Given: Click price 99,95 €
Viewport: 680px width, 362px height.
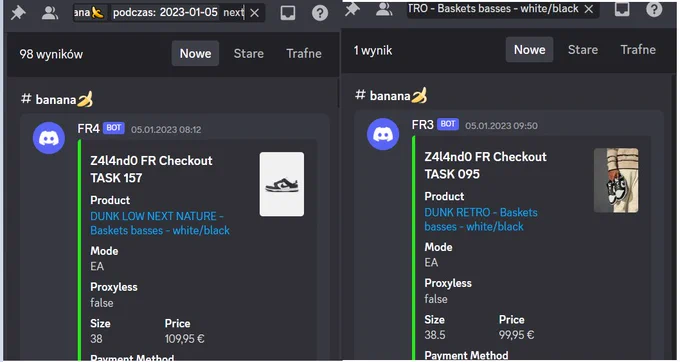Looking at the screenshot, I should click(x=516, y=335).
